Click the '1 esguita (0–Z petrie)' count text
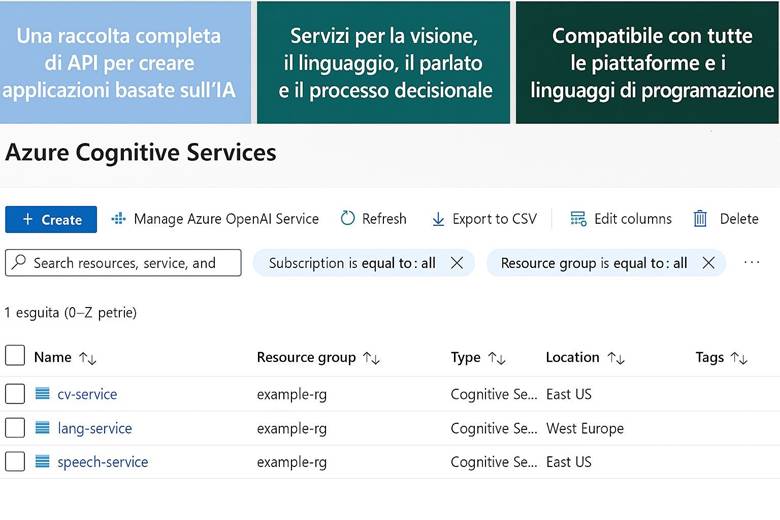 [71, 312]
